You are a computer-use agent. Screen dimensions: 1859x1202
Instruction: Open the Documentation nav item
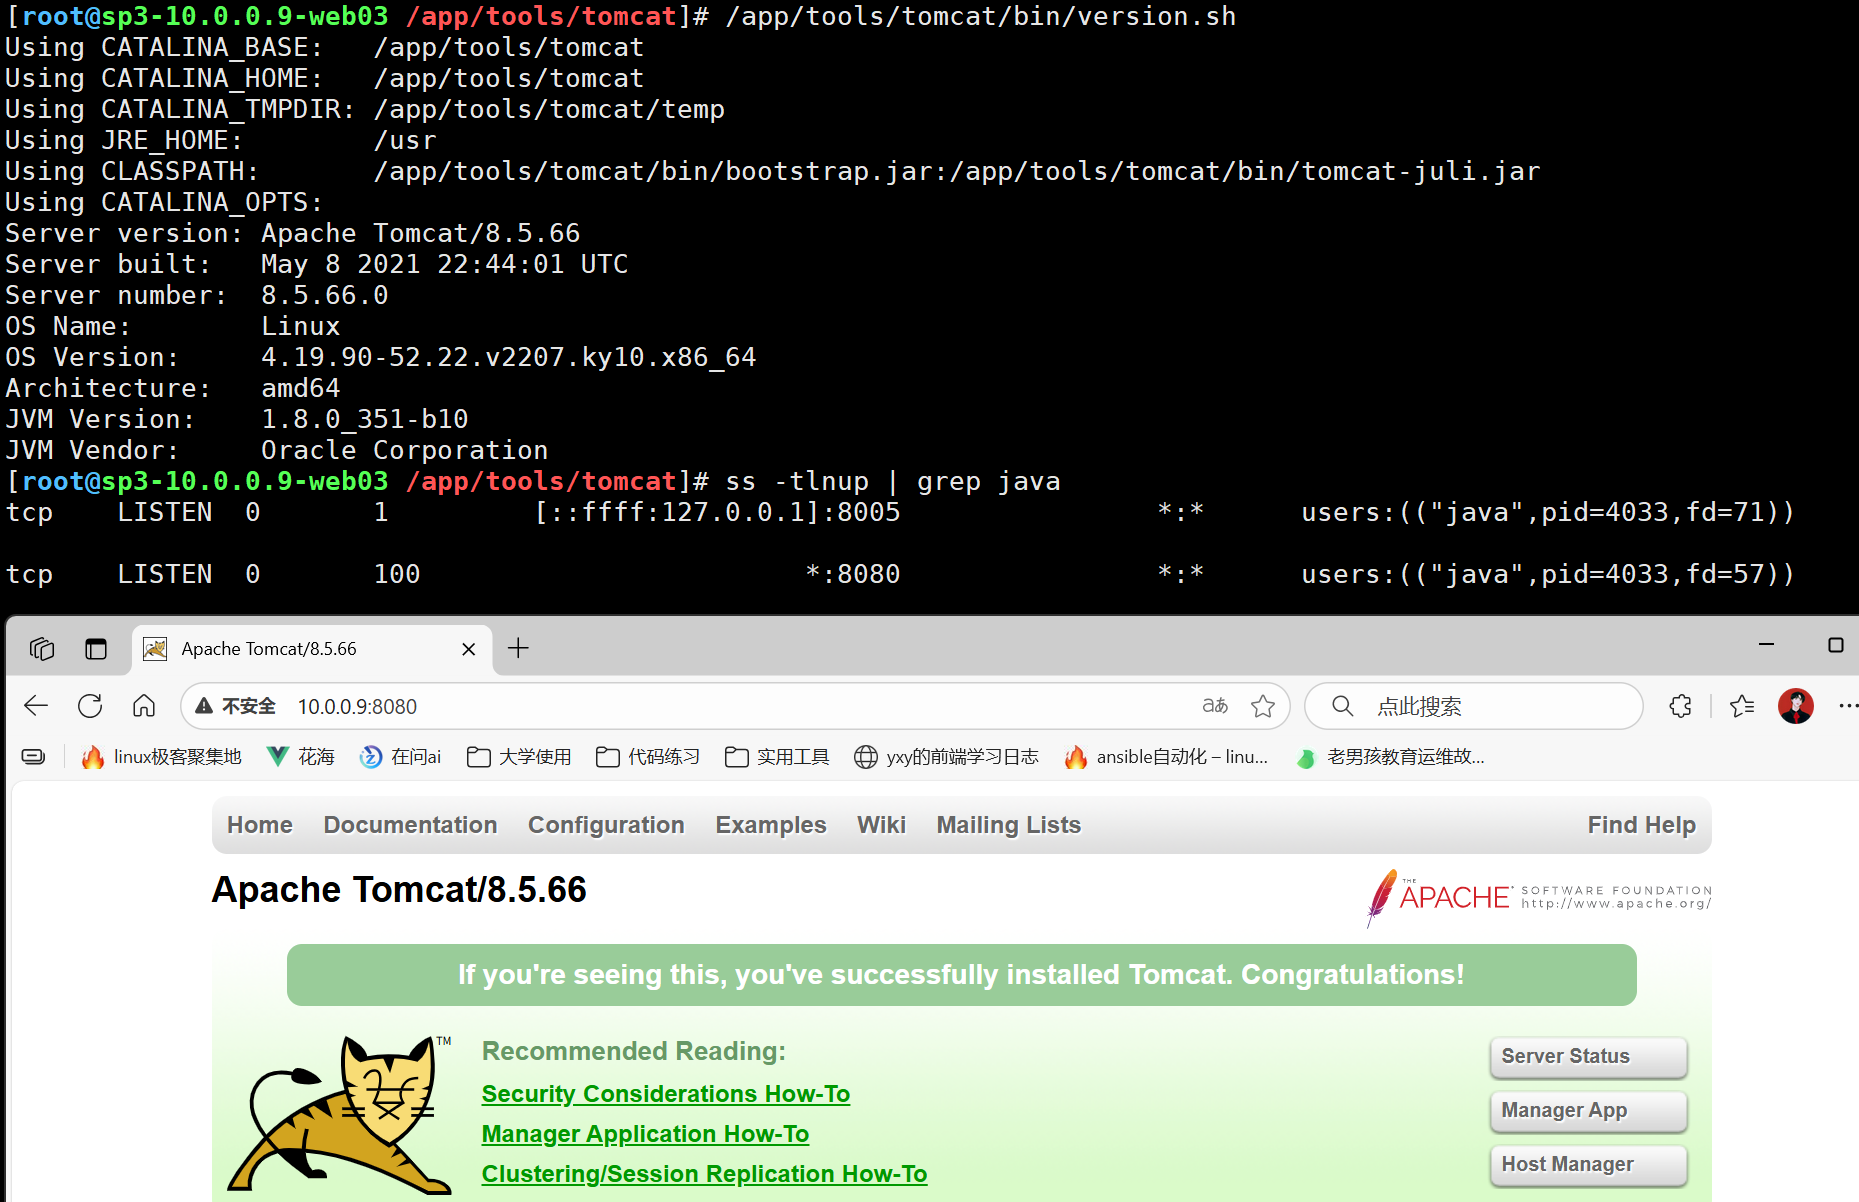tap(410, 825)
